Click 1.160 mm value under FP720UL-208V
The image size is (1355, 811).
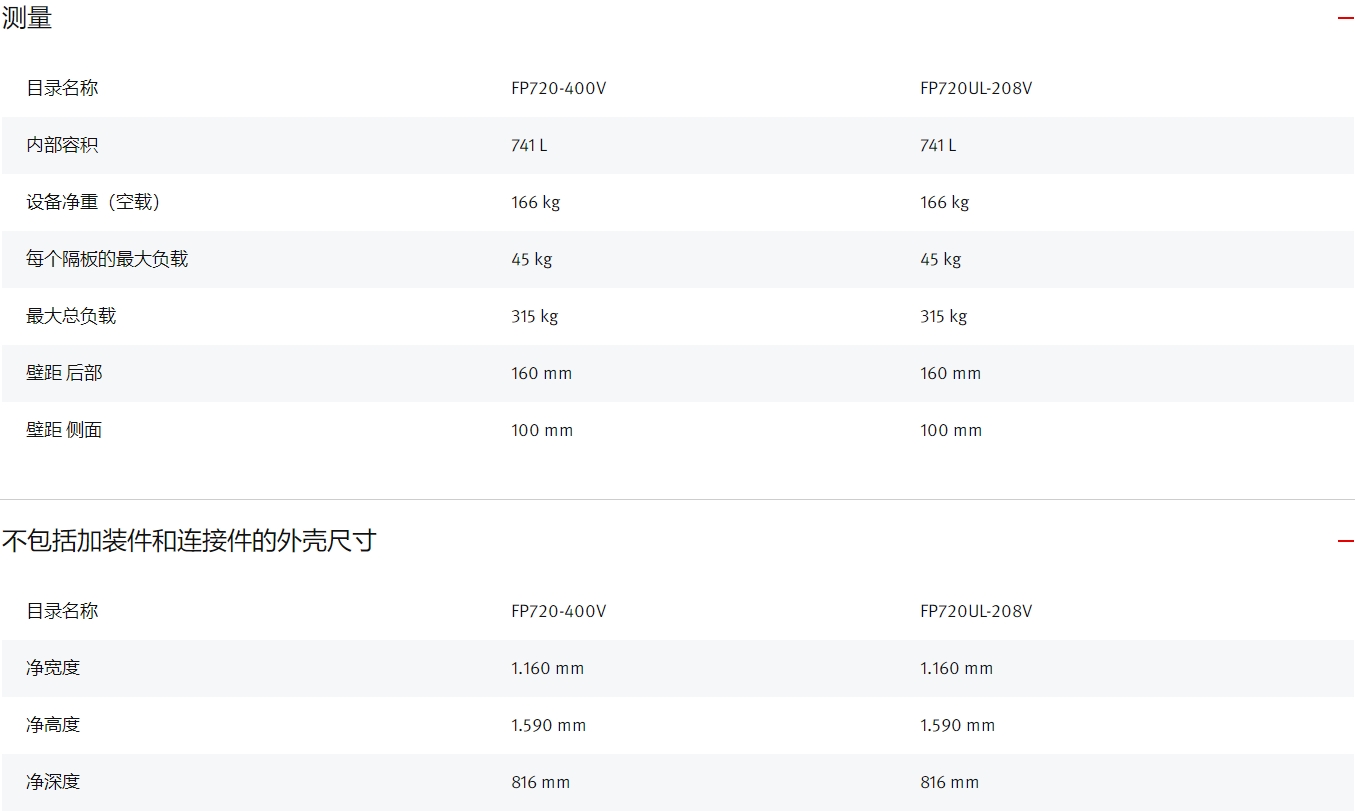[957, 668]
